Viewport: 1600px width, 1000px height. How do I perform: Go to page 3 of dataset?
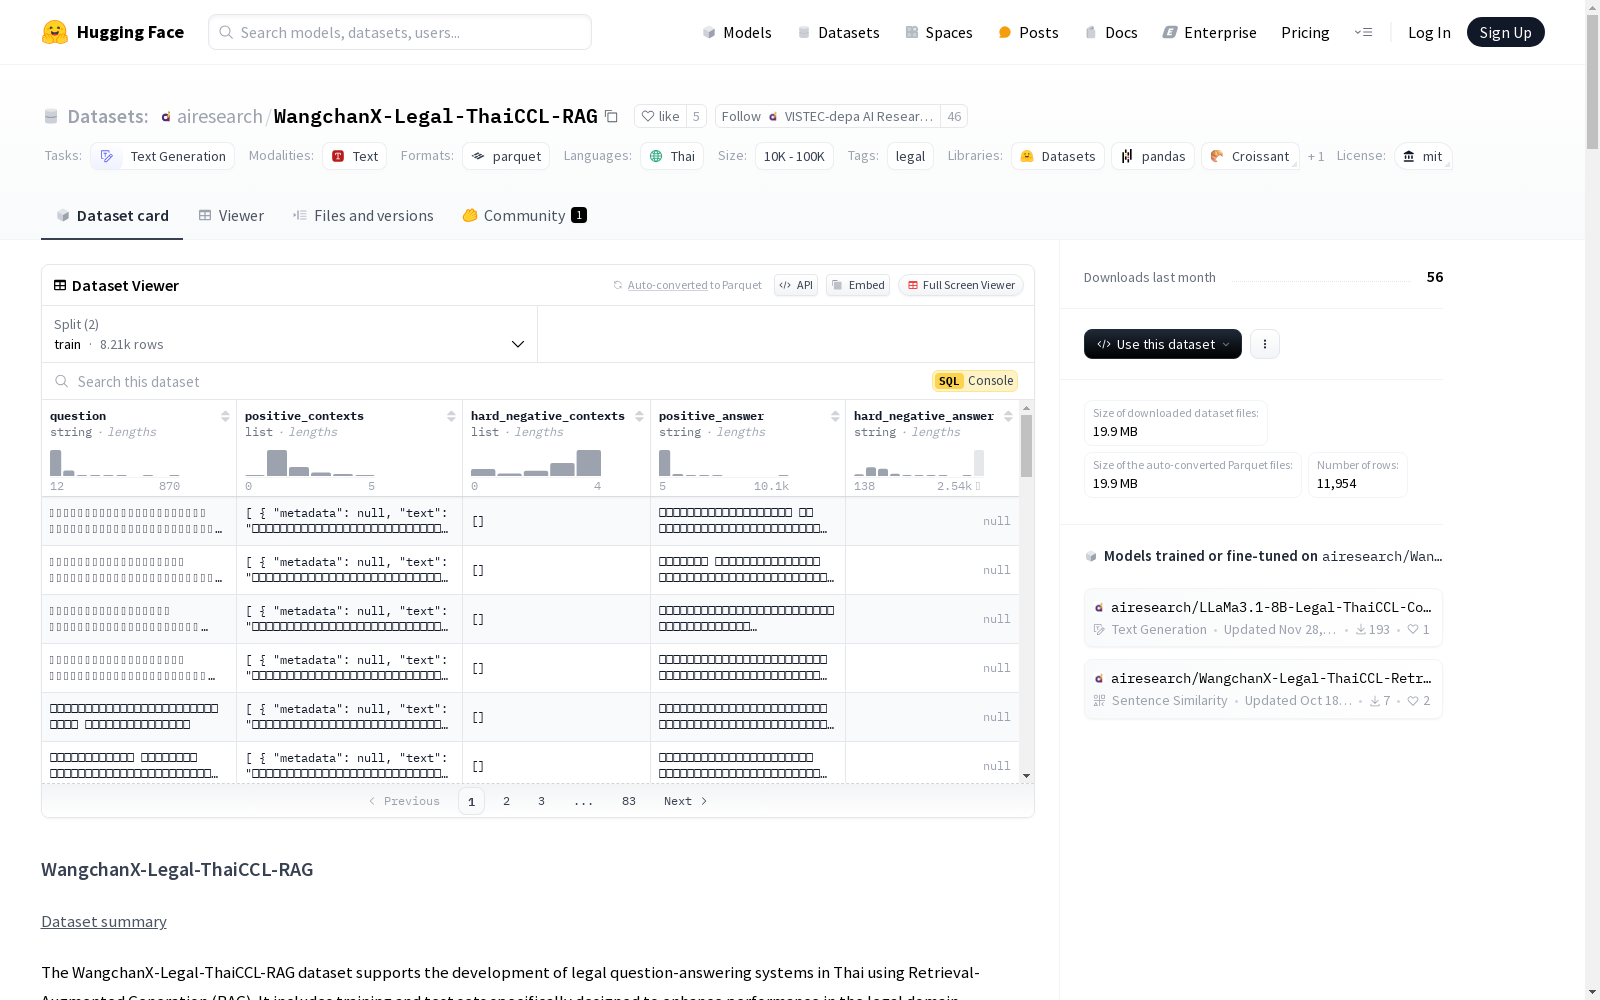542,801
